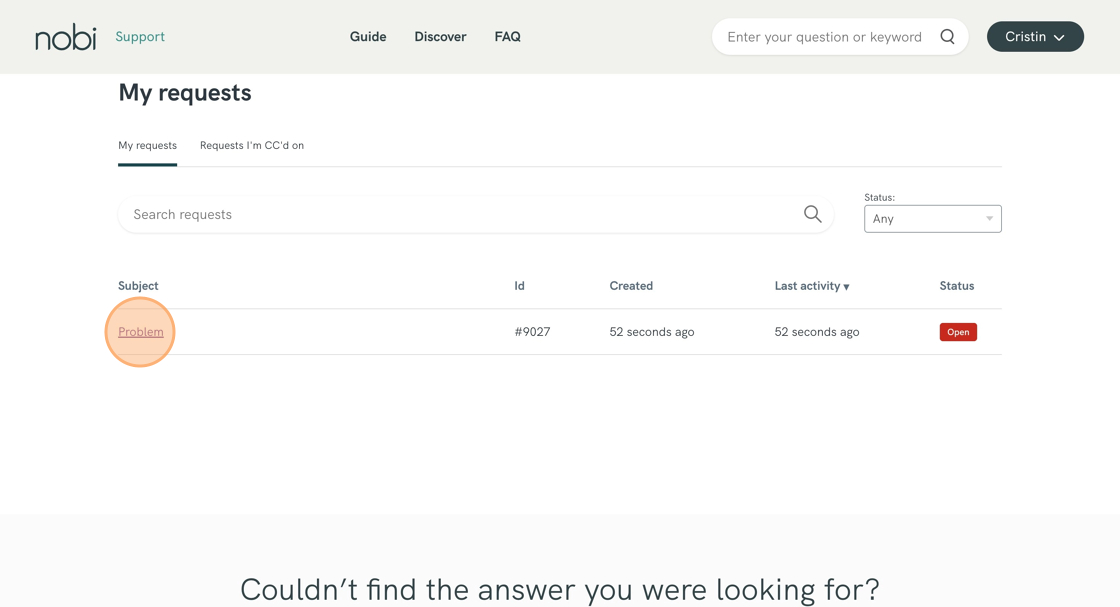Click the Subject column header

pyautogui.click(x=138, y=286)
